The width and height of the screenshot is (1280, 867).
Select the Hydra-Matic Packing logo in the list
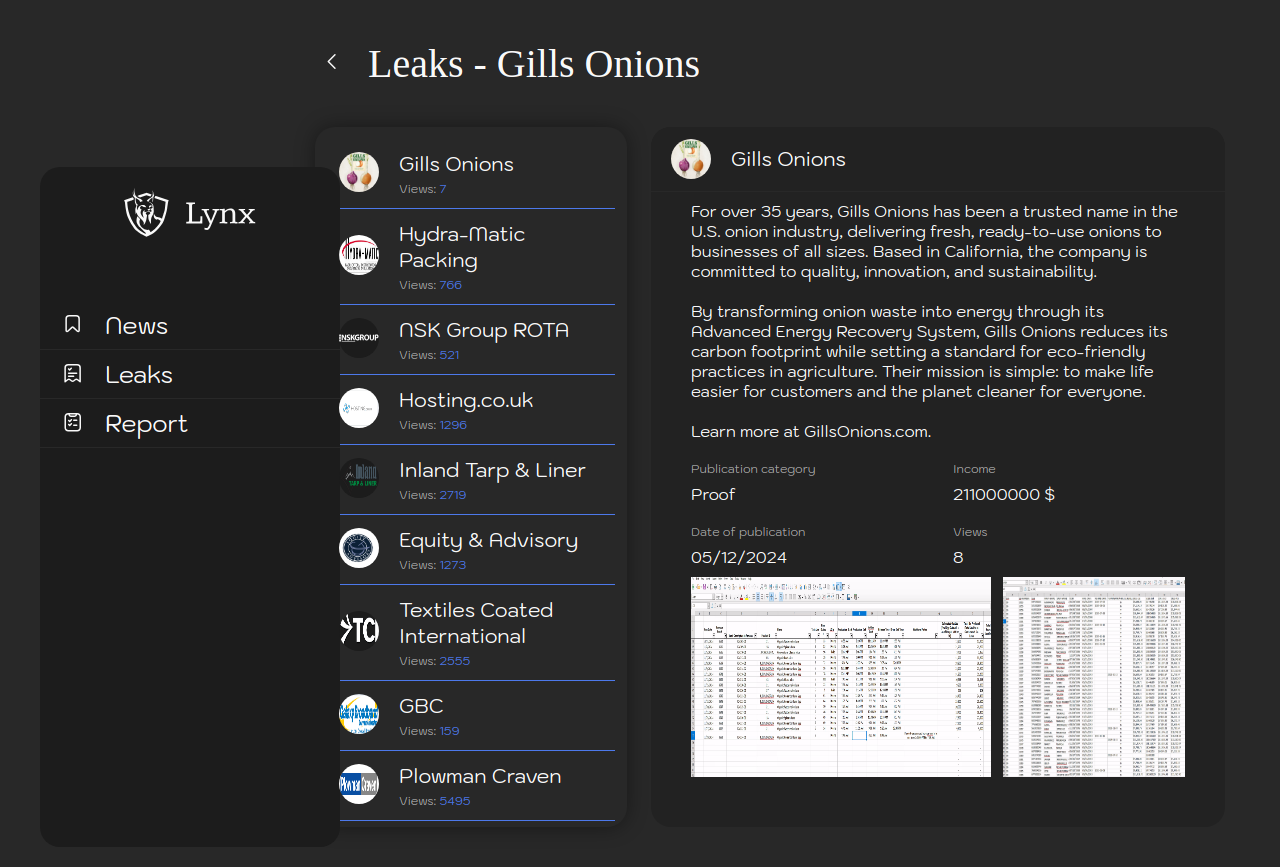pos(359,255)
